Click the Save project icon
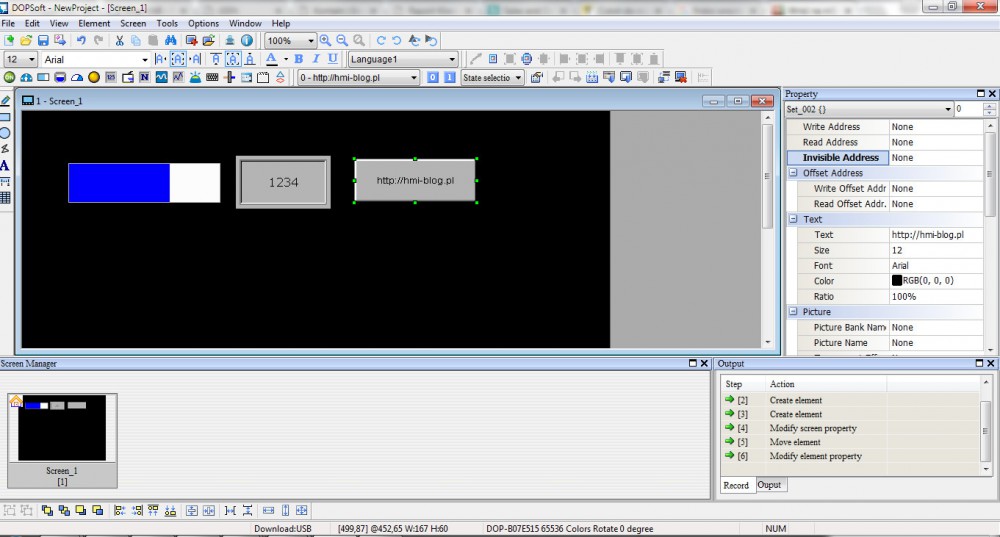Screen dimensions: 1000x537 click(x=43, y=41)
